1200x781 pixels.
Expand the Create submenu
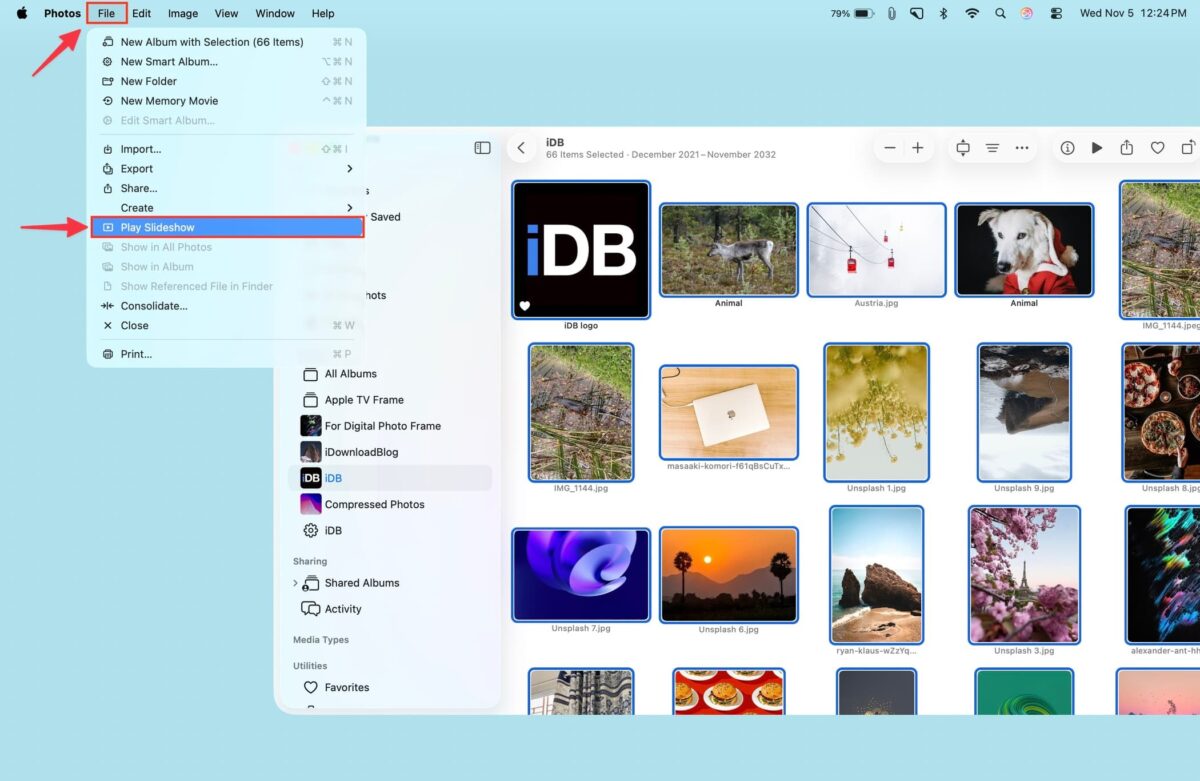click(x=227, y=208)
